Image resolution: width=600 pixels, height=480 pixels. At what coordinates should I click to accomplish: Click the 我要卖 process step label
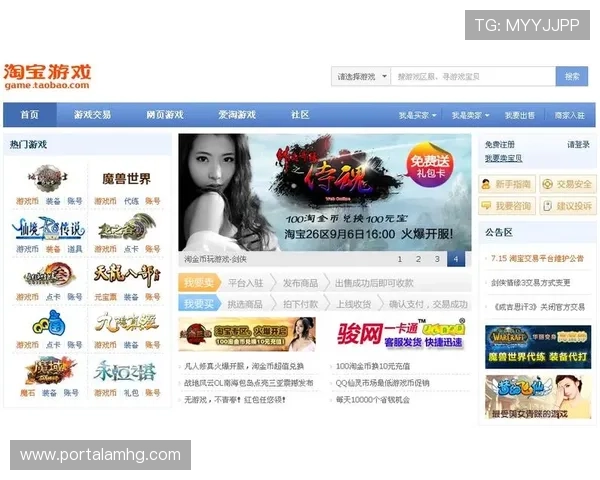[x=199, y=283]
